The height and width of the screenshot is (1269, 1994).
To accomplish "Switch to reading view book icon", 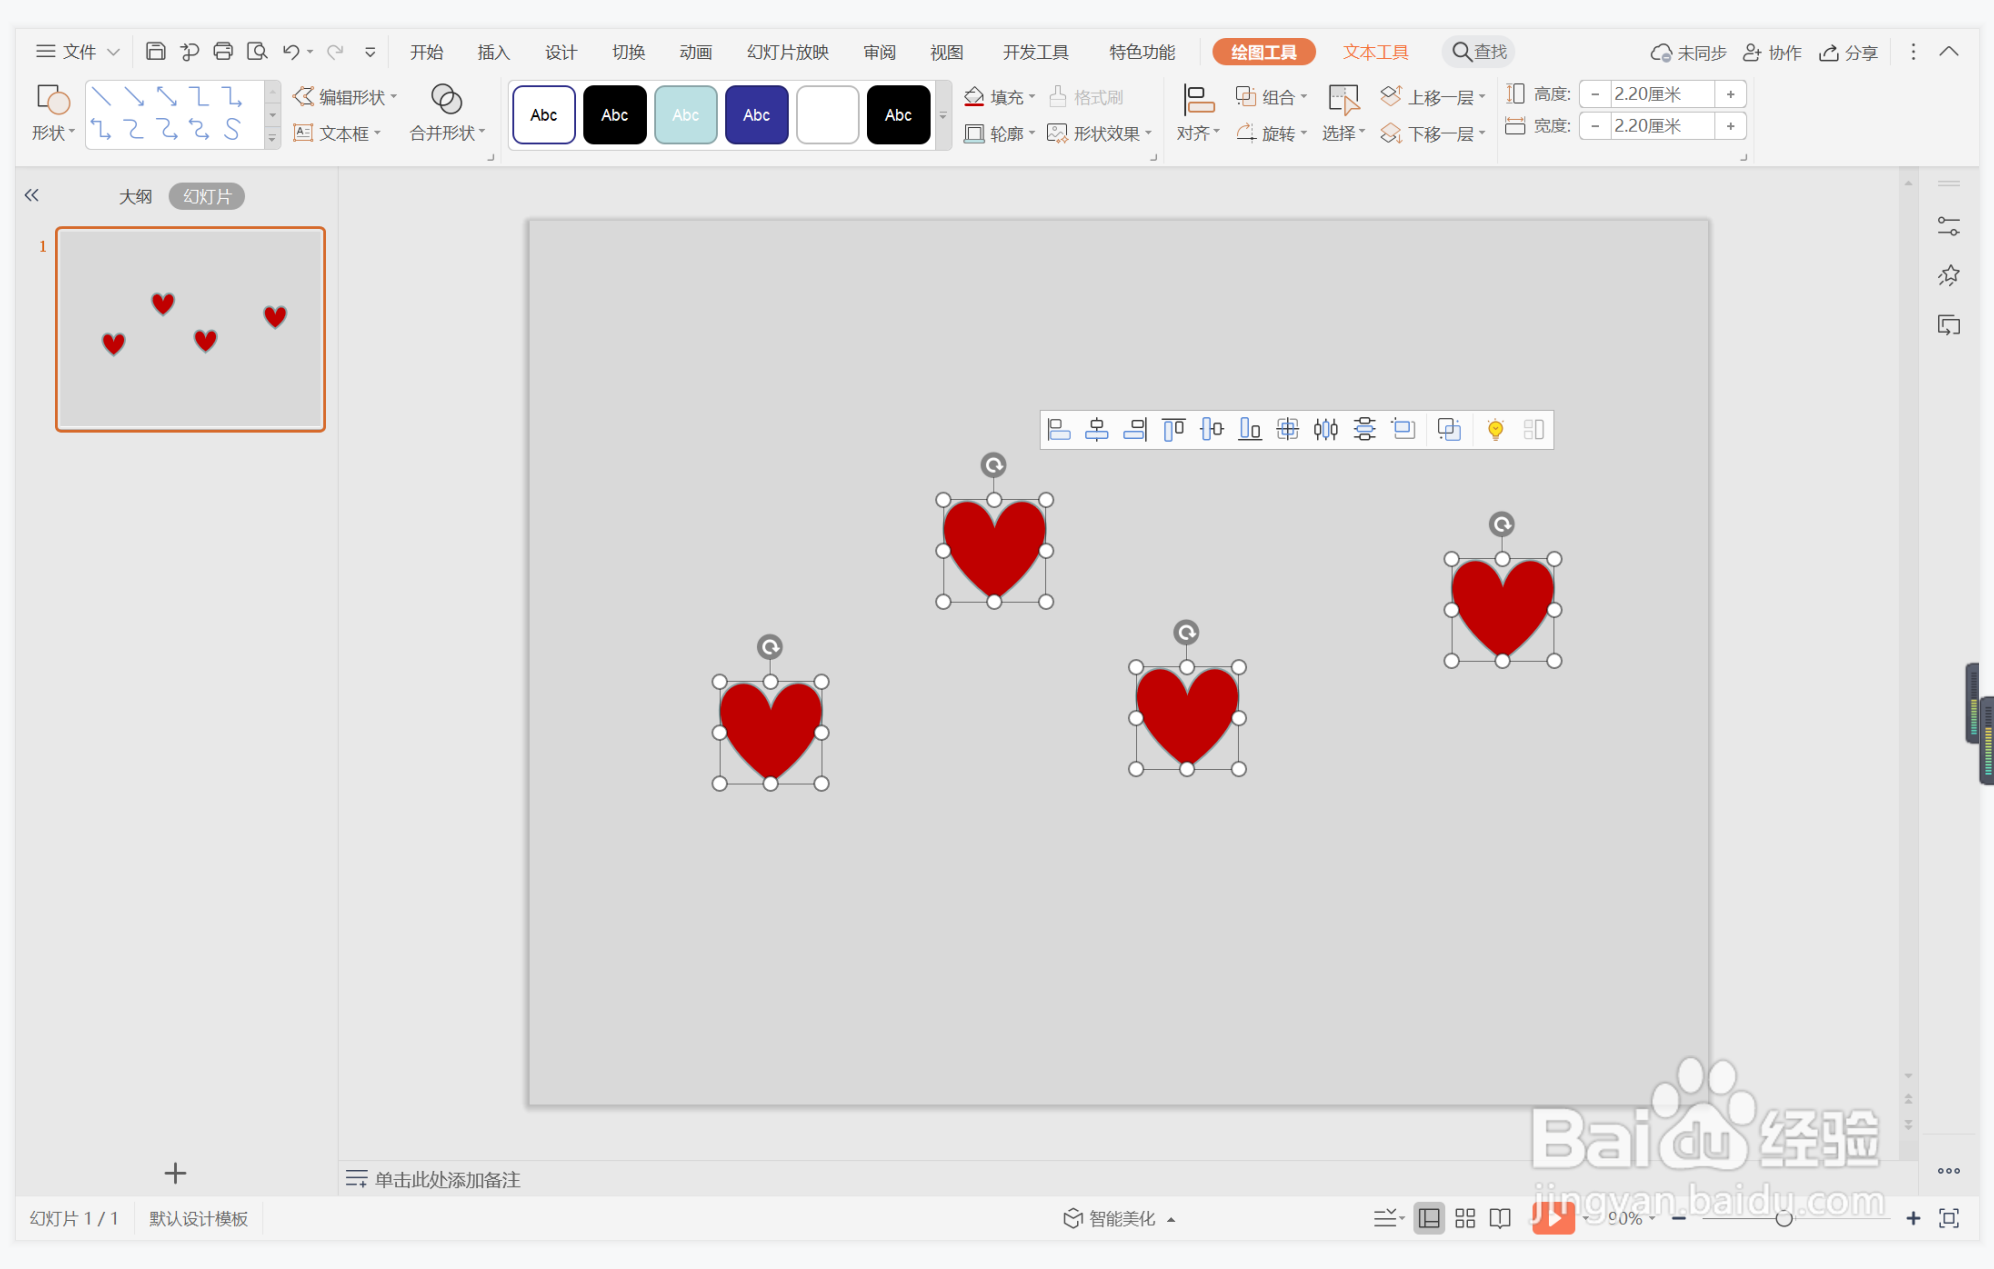I will (x=1500, y=1218).
